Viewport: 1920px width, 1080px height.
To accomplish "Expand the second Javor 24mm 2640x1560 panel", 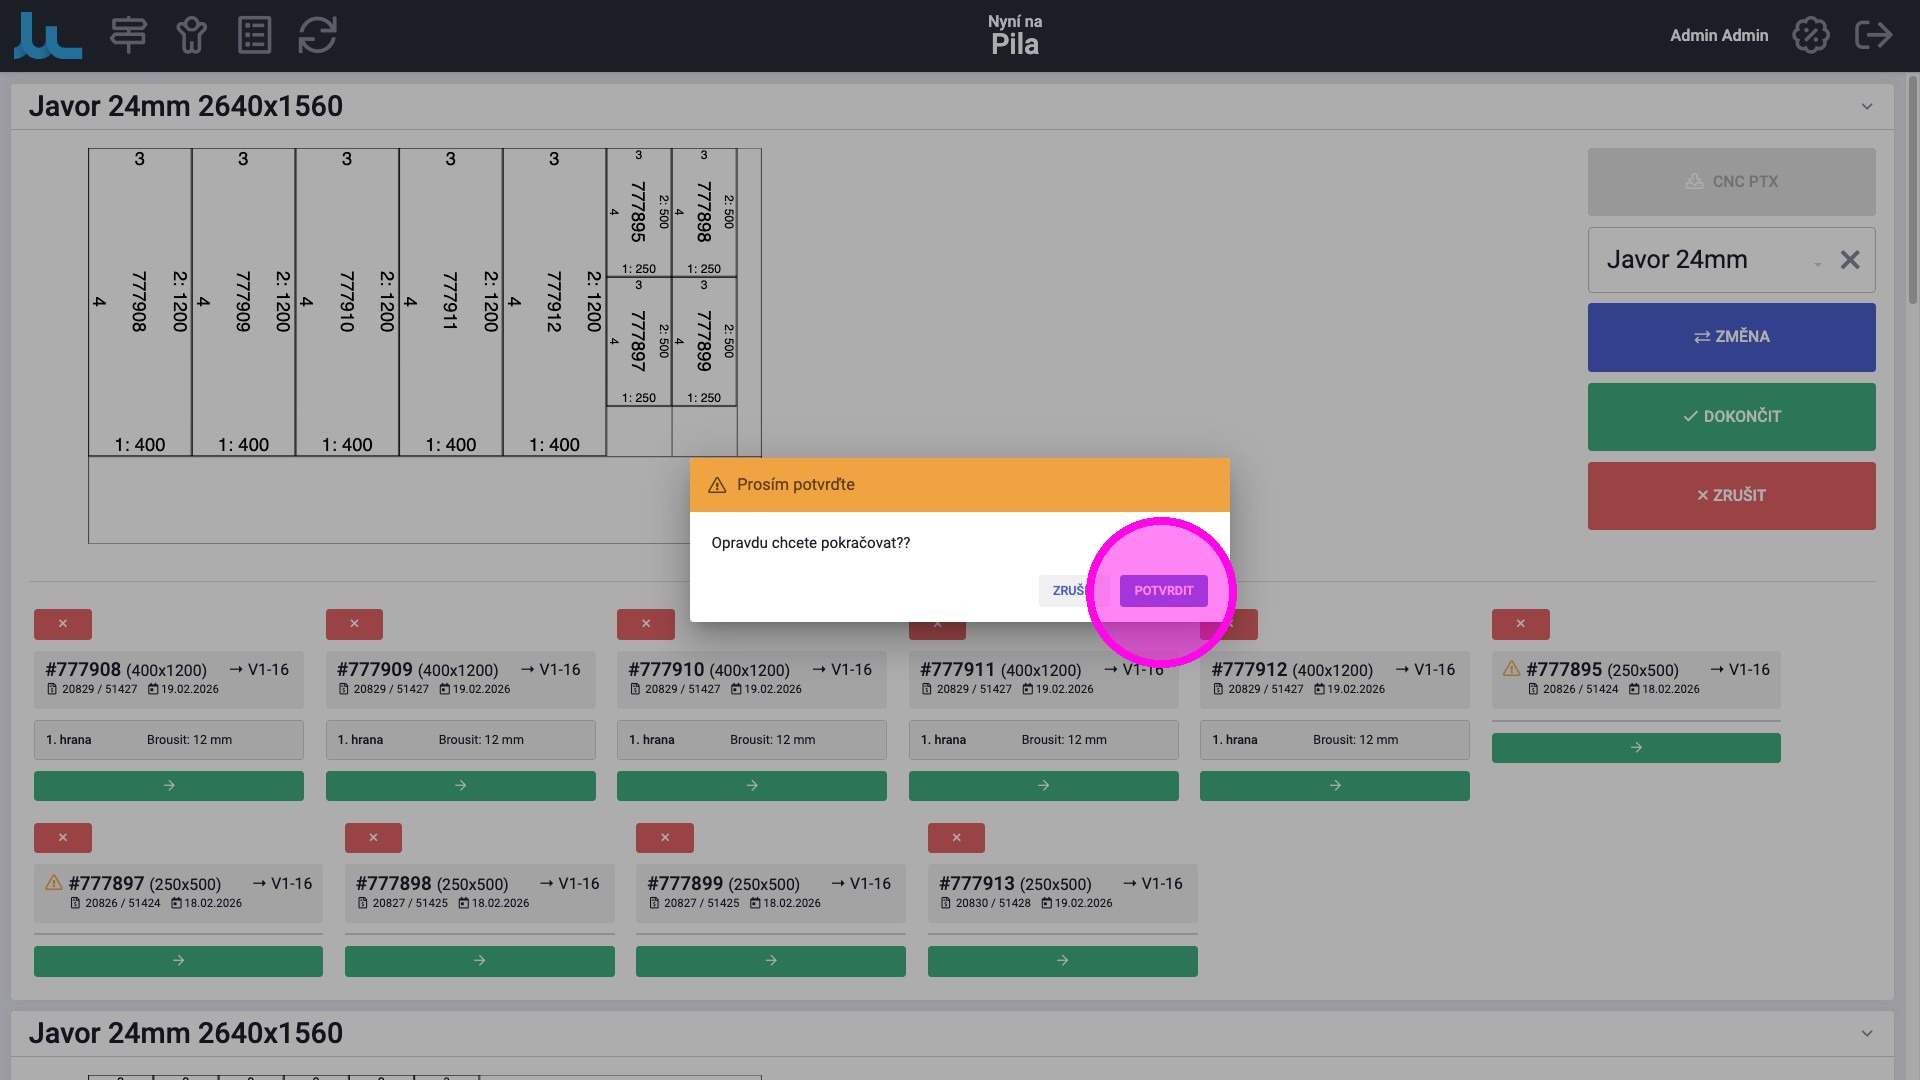I will [1866, 1034].
